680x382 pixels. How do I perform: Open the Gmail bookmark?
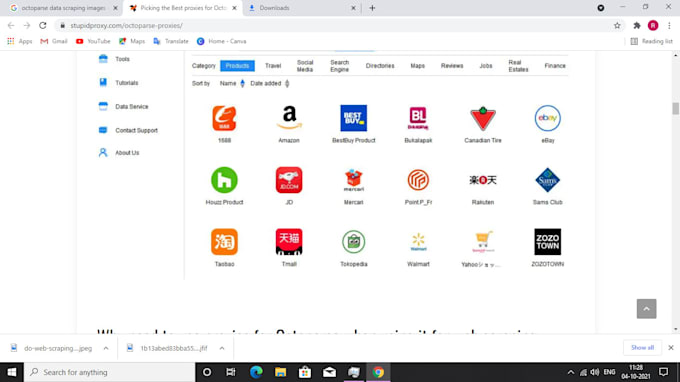tap(54, 41)
